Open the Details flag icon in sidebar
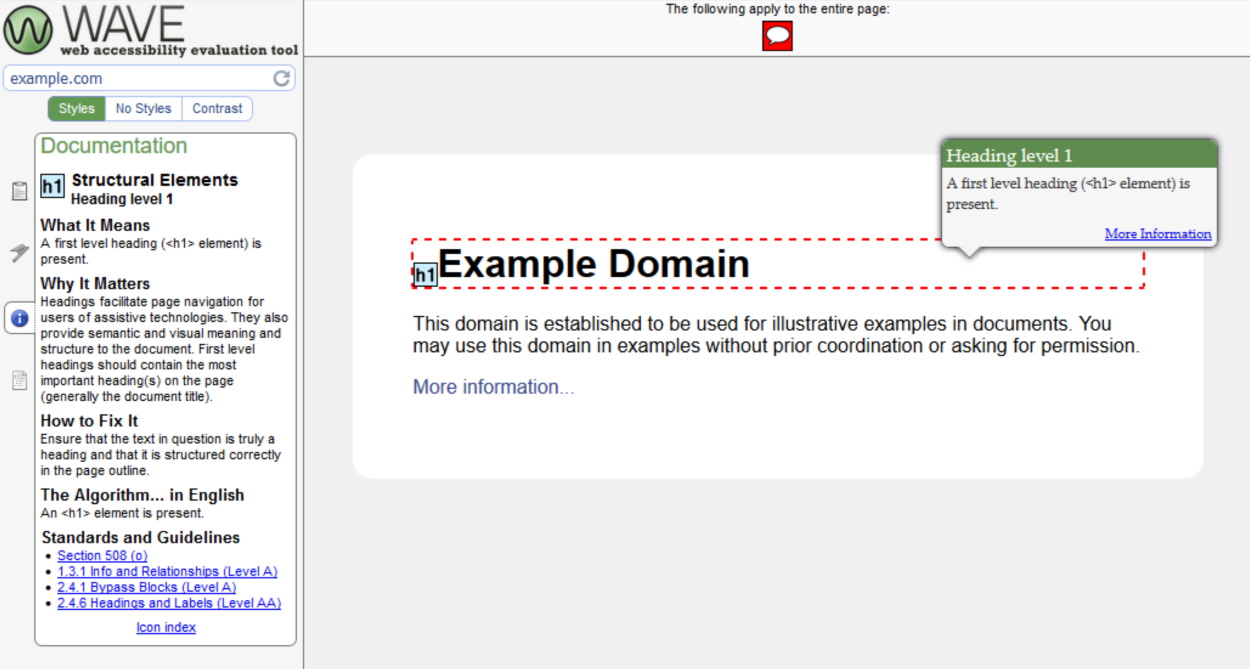Viewport: 1250px width, 669px height. click(18, 253)
